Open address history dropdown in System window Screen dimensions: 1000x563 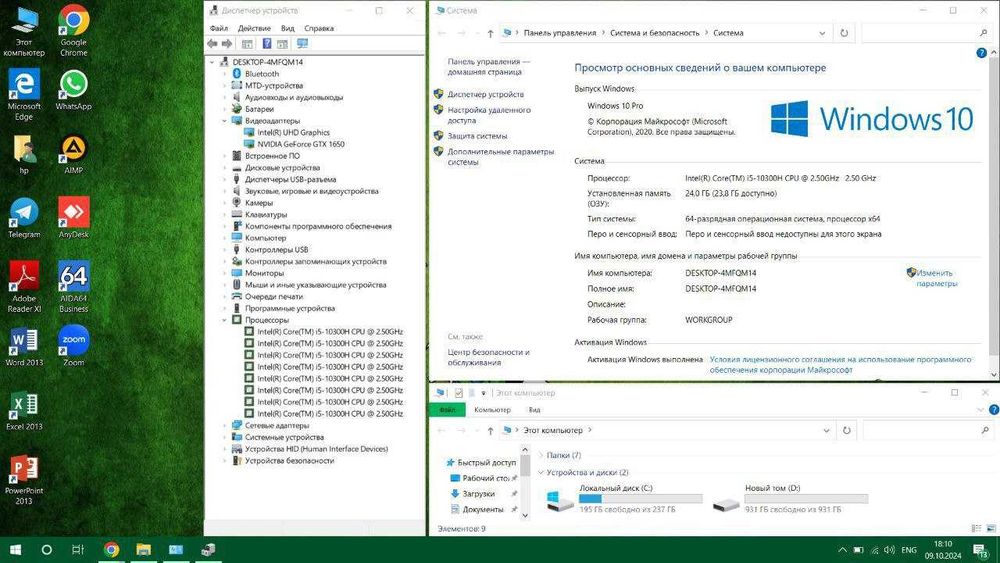822,33
